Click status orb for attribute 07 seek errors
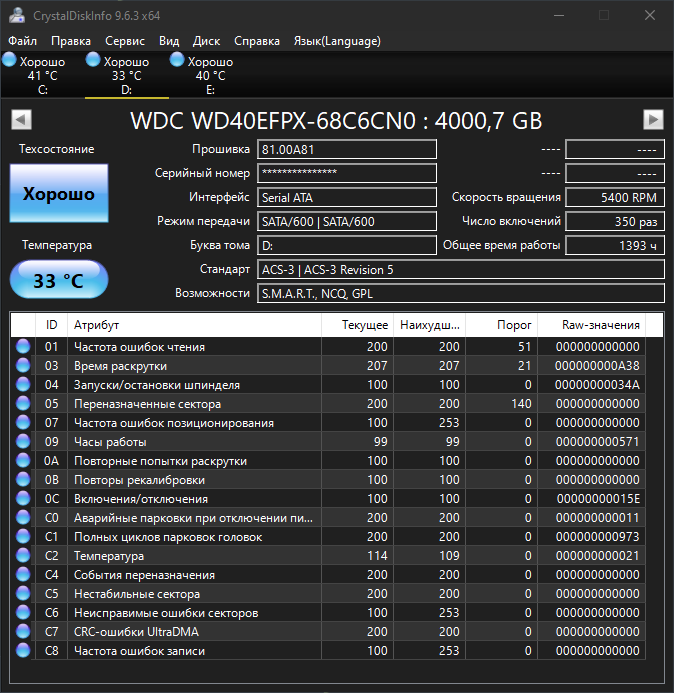674x693 pixels. pyautogui.click(x=23, y=423)
